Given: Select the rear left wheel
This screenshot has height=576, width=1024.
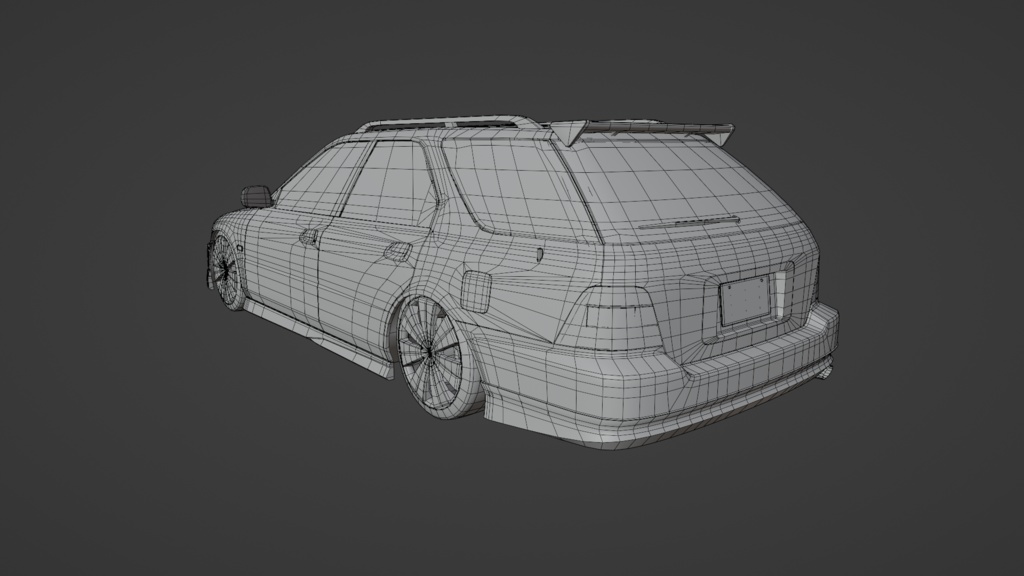Looking at the screenshot, I should (430, 355).
